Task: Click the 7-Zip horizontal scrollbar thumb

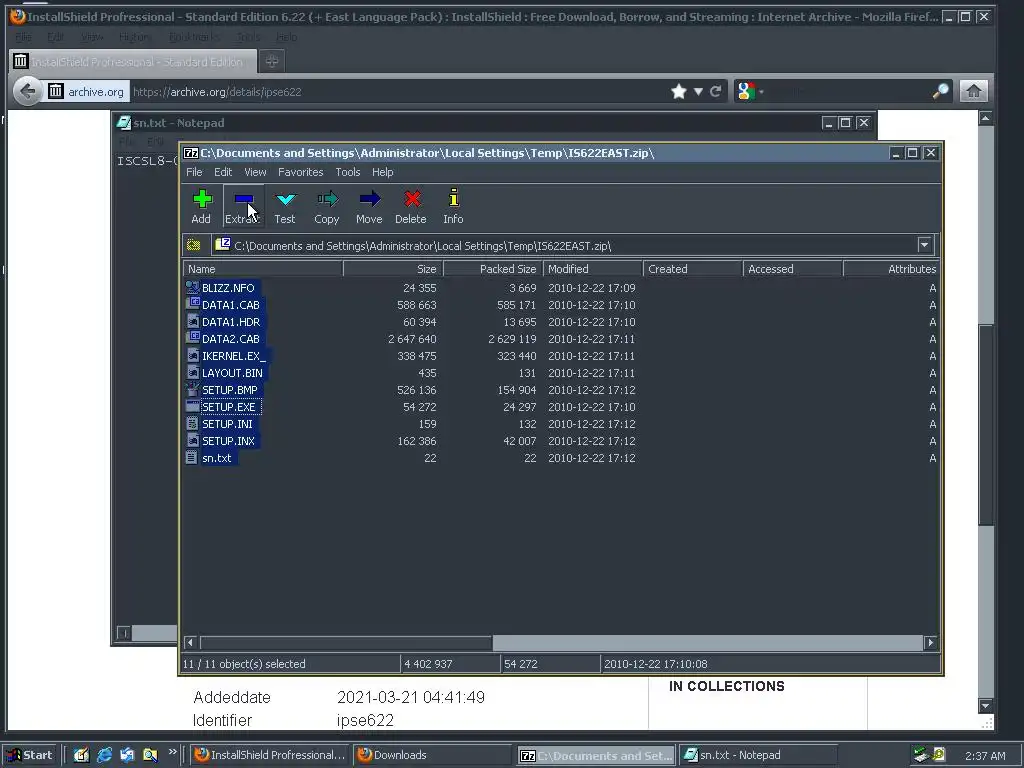Action: [x=346, y=643]
